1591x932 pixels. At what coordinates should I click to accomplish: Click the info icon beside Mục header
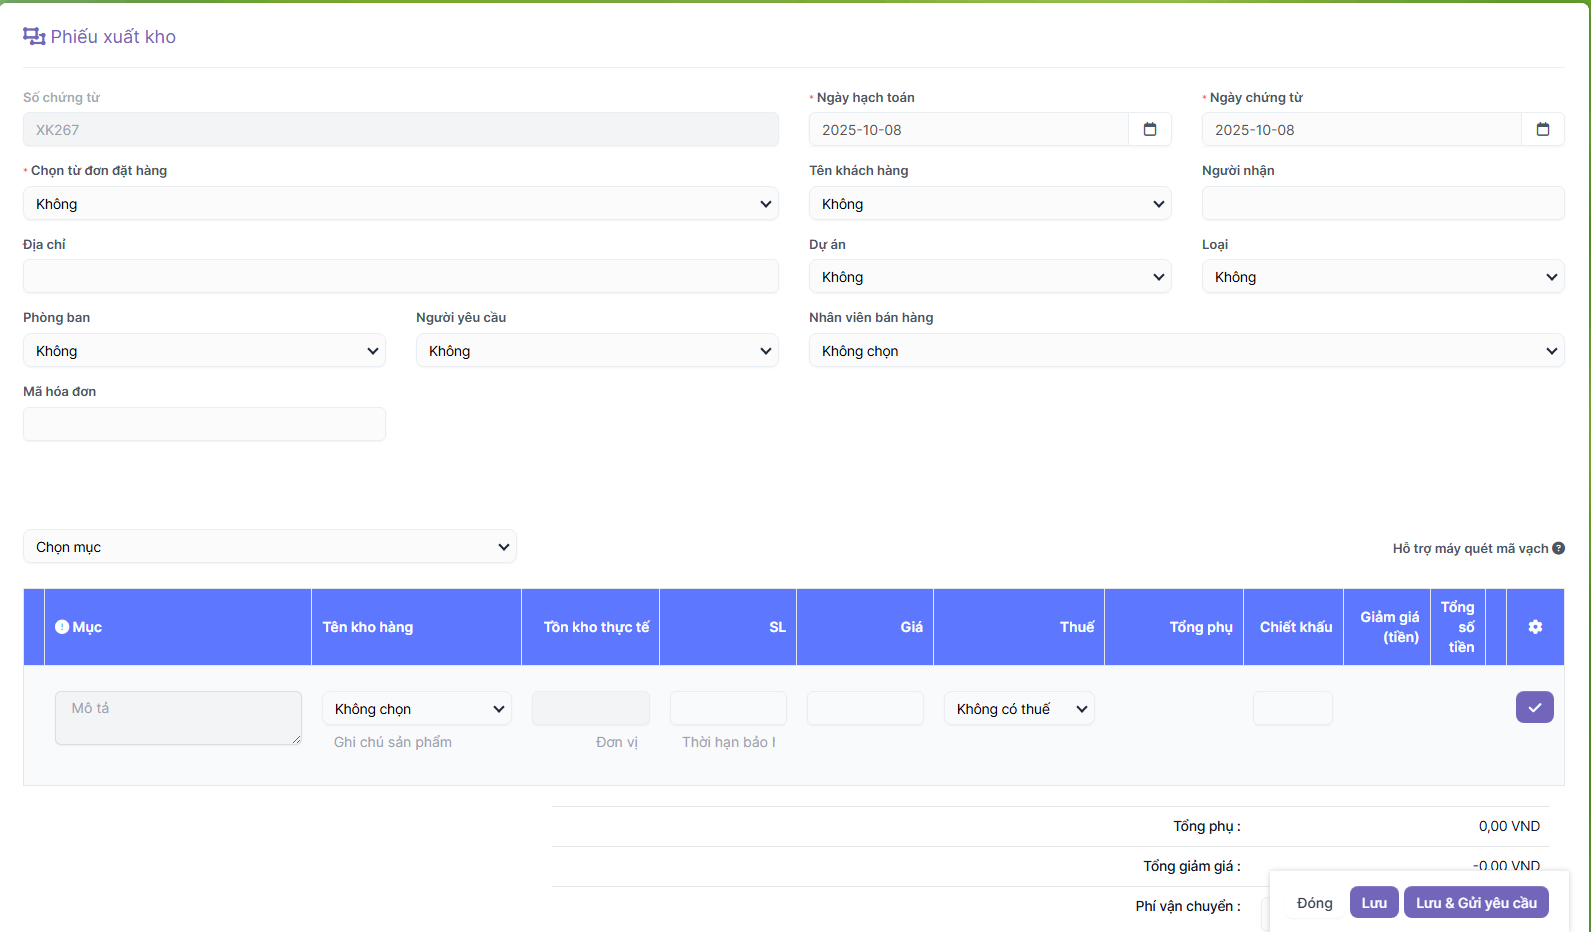(62, 627)
